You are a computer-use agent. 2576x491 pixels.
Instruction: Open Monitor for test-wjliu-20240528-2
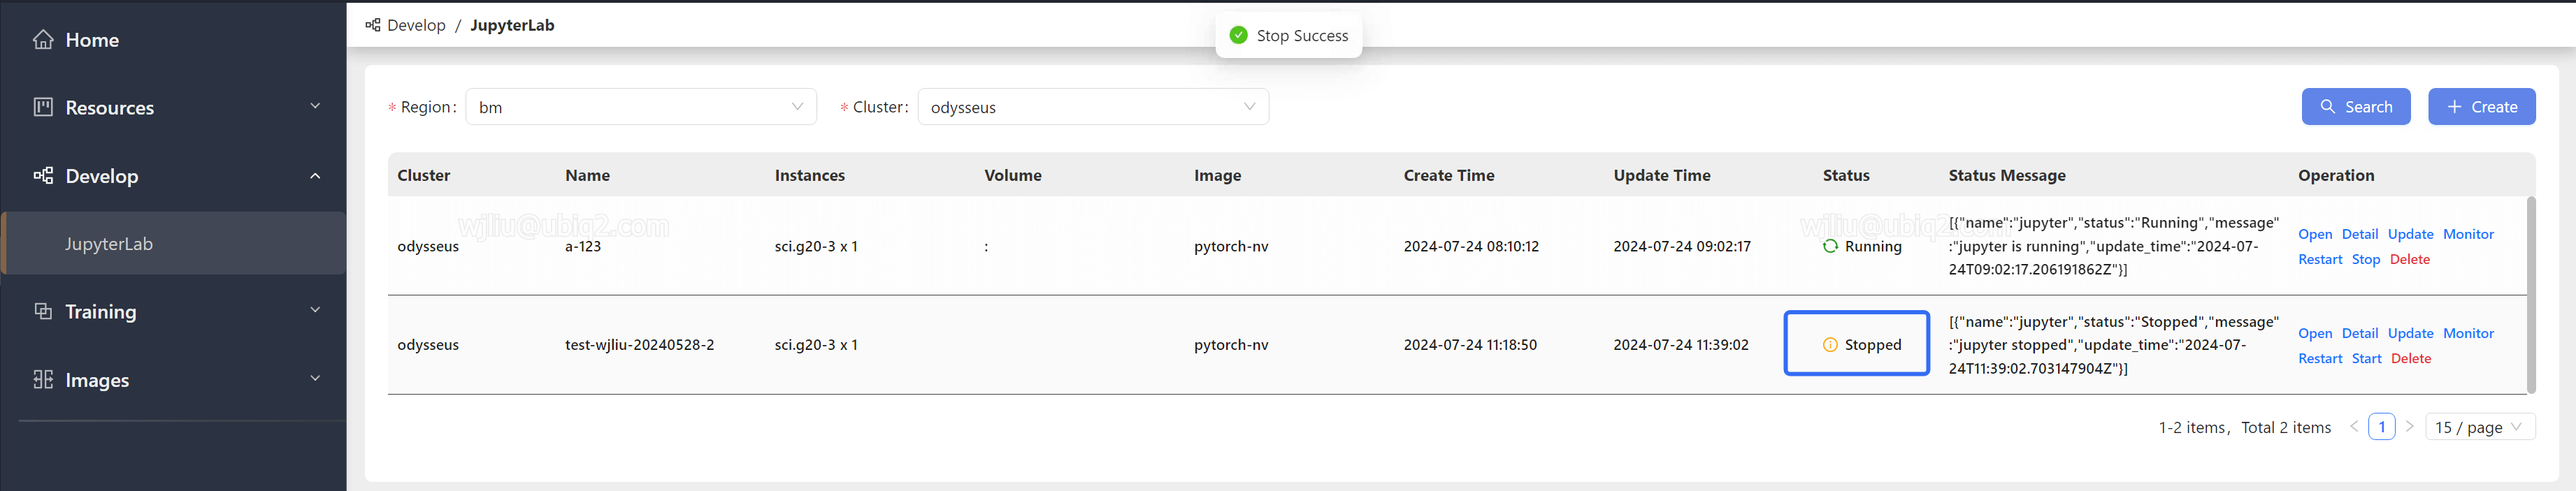point(2468,333)
